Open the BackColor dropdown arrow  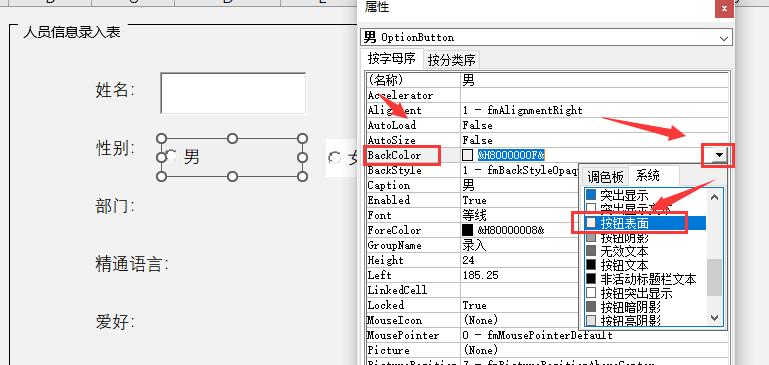pyautogui.click(x=719, y=156)
